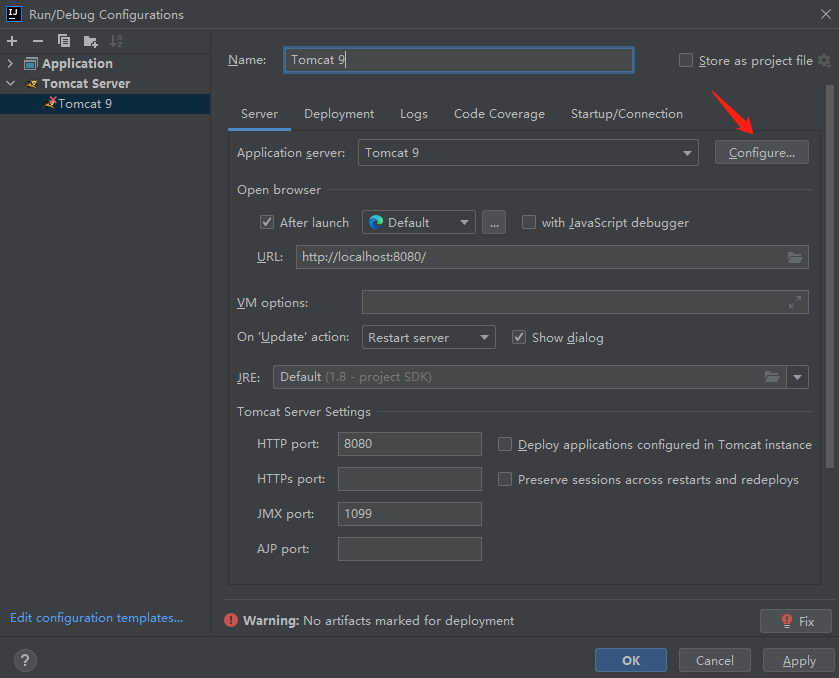
Task: Click the Configure... button
Action: coord(761,153)
